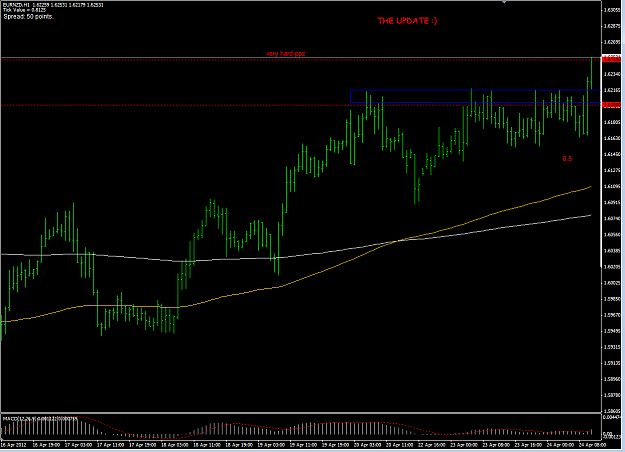
Task: Click the '19 Apr 11:00' time label
Action: pos(303,445)
